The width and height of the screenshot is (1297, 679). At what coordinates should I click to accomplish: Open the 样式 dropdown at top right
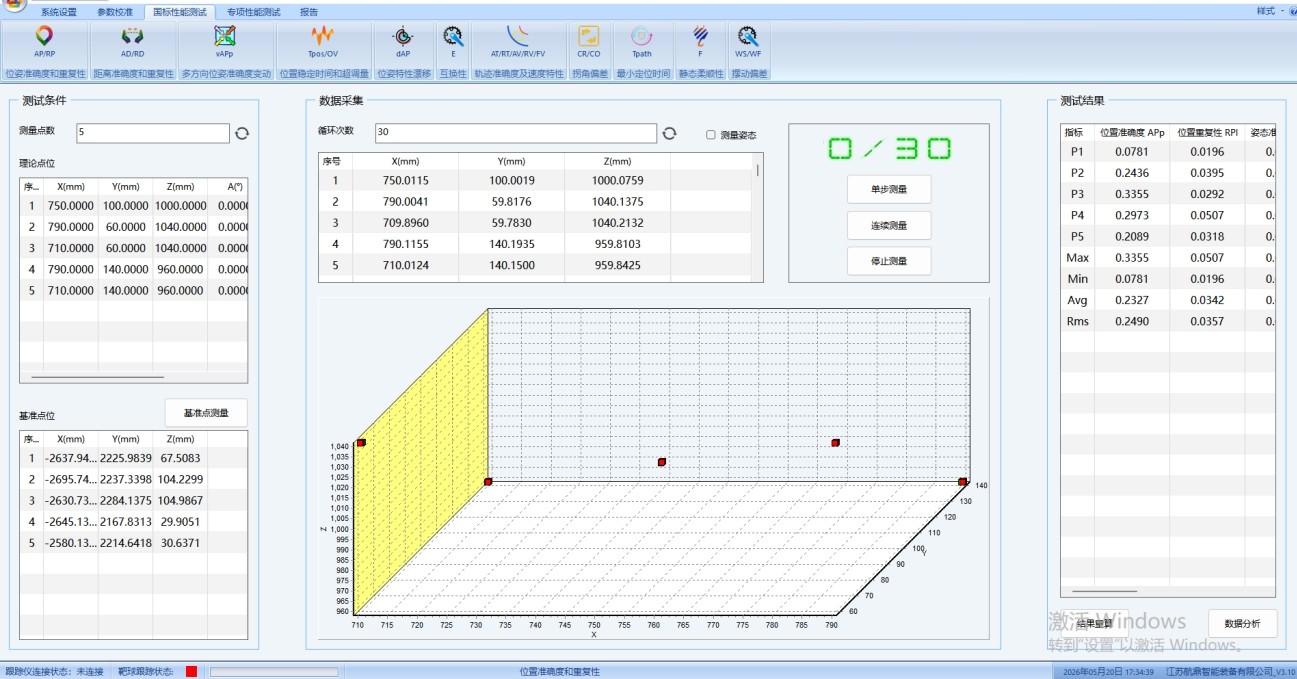[1270, 10]
